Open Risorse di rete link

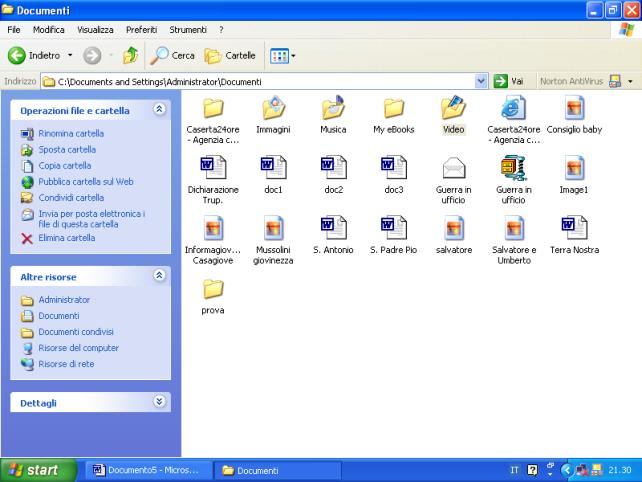point(66,364)
